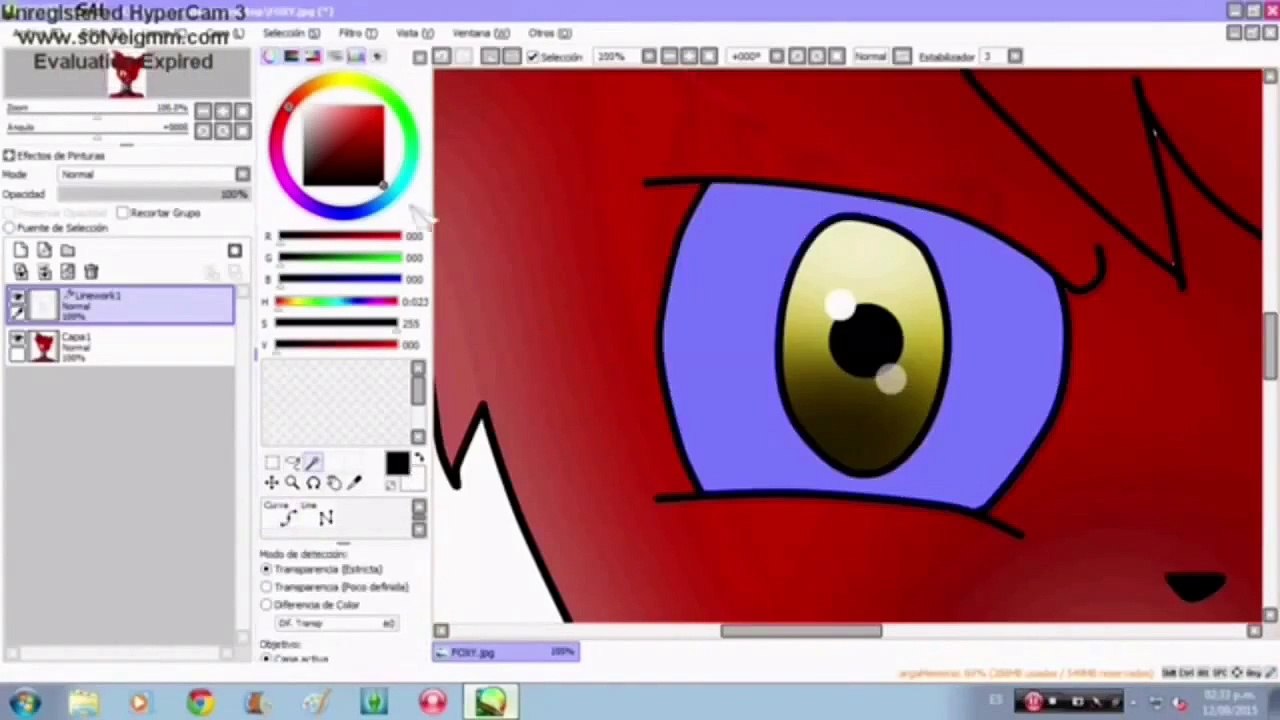Open the Filtro menu
1280x720 pixels.
[x=358, y=34]
